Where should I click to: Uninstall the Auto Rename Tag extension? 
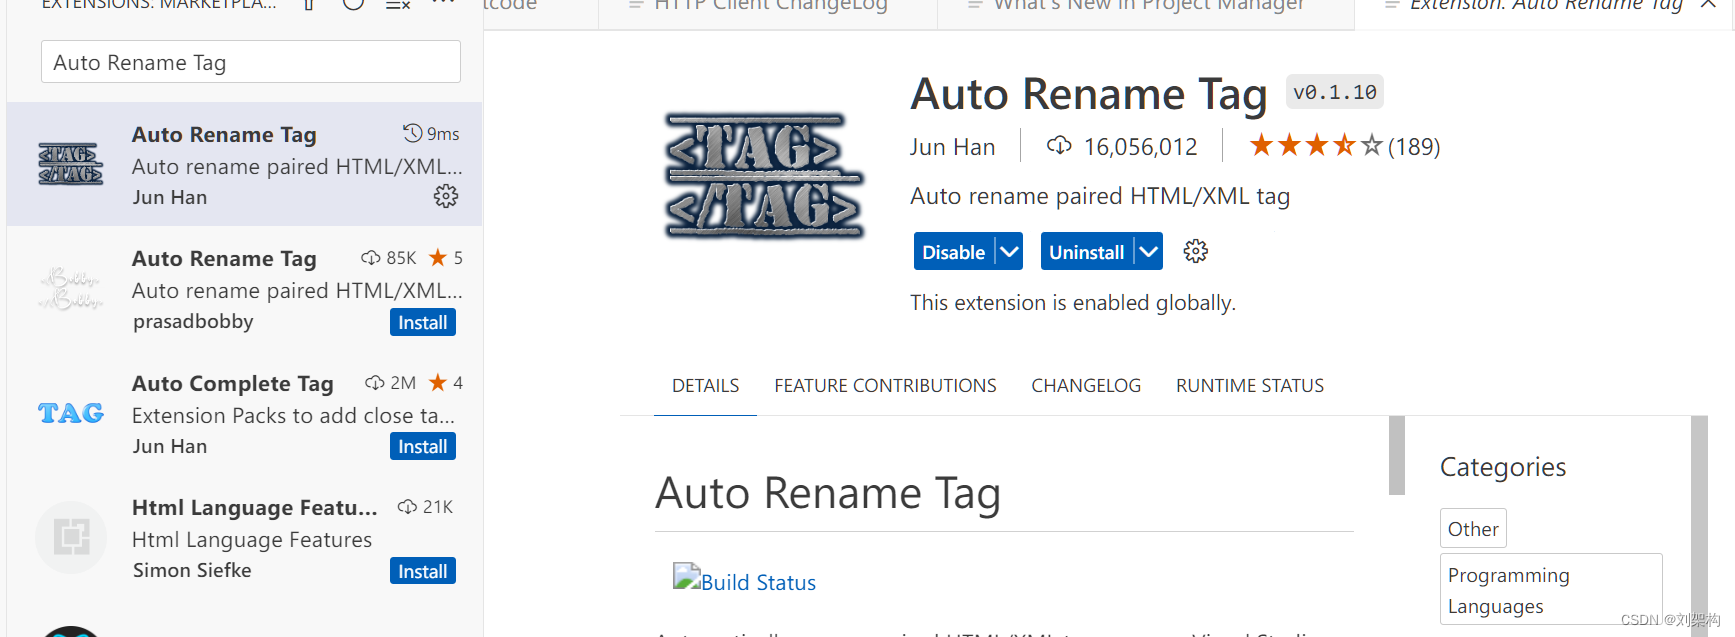[x=1087, y=252]
